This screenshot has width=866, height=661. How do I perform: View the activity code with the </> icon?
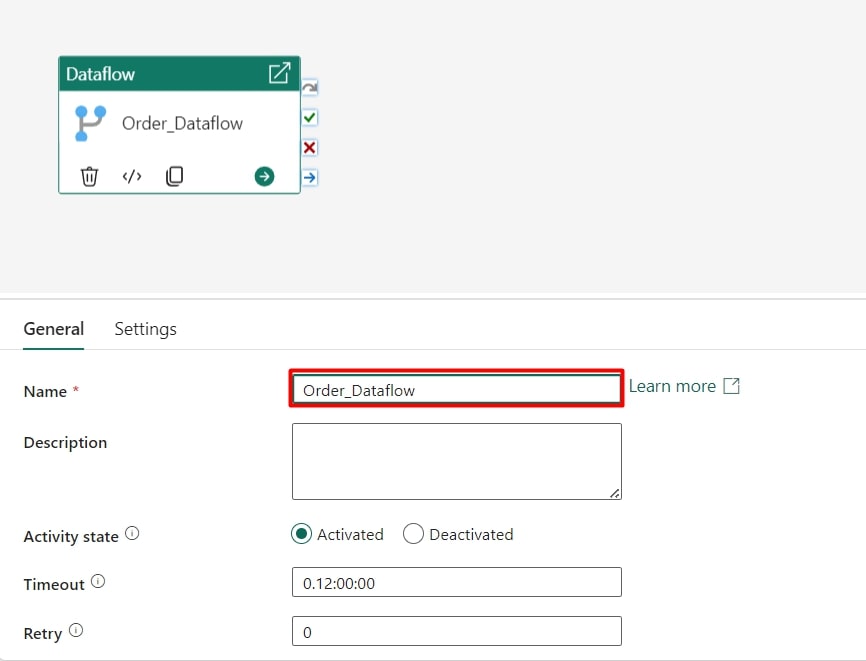132,177
